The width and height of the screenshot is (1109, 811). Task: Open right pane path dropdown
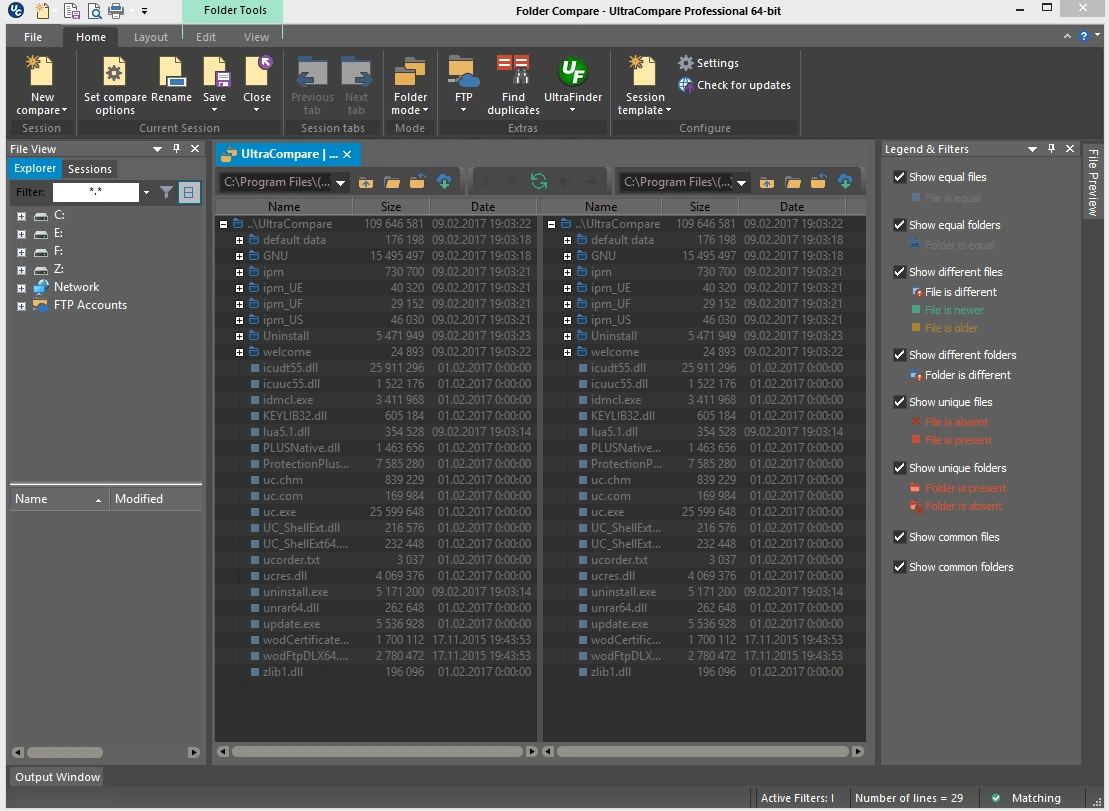coord(741,182)
